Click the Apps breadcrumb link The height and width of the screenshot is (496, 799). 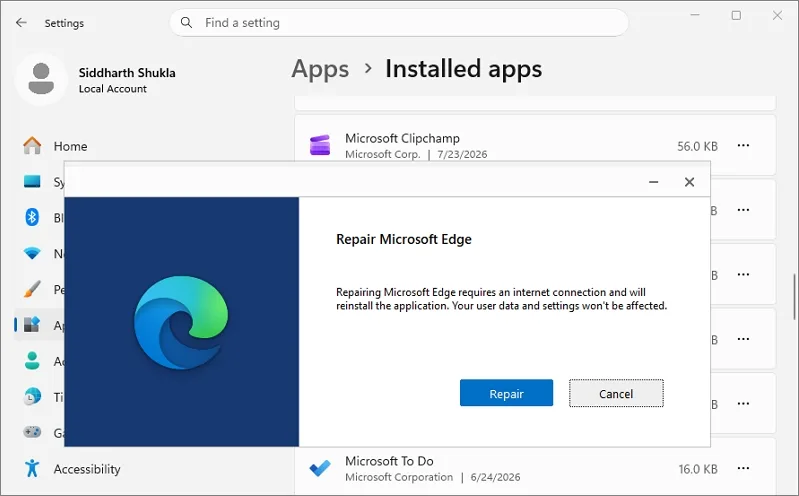pos(320,69)
